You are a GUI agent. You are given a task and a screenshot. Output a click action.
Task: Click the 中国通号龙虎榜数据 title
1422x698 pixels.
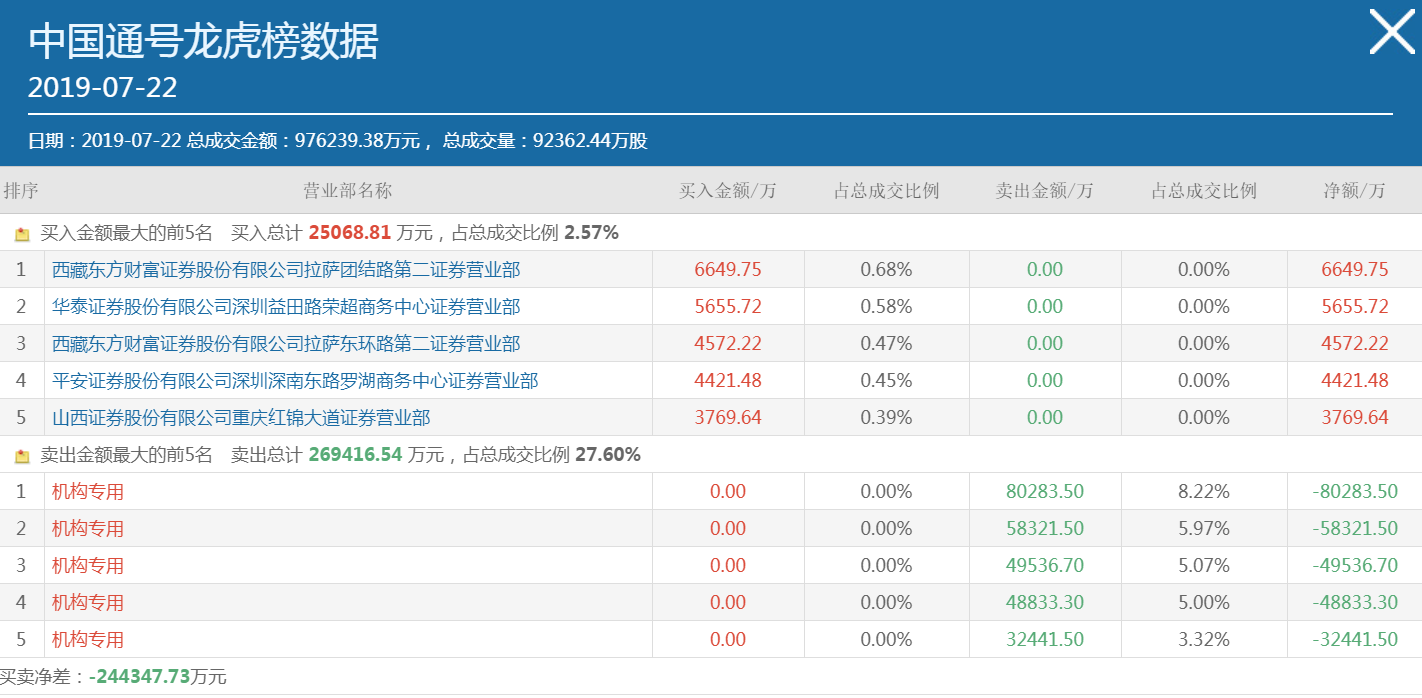coord(203,42)
